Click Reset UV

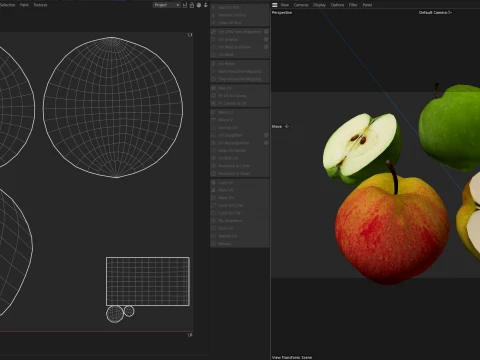(239, 198)
